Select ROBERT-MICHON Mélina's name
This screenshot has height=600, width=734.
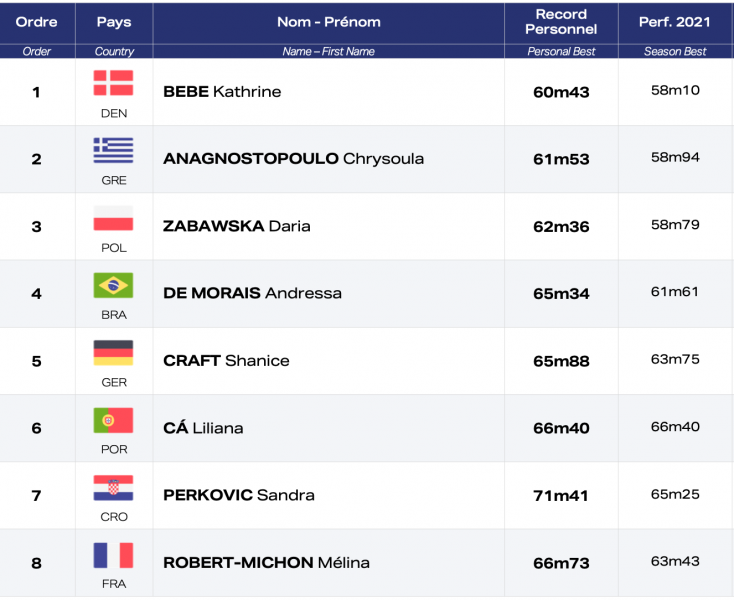(266, 563)
